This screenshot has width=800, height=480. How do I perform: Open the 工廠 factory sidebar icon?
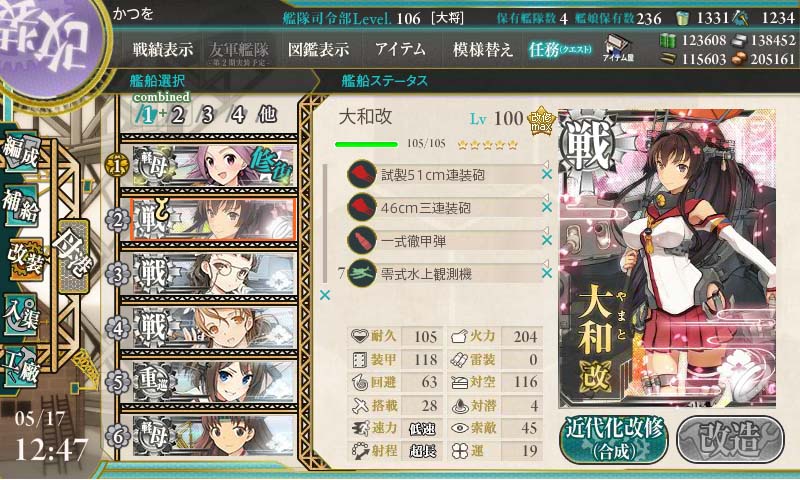click(20, 366)
